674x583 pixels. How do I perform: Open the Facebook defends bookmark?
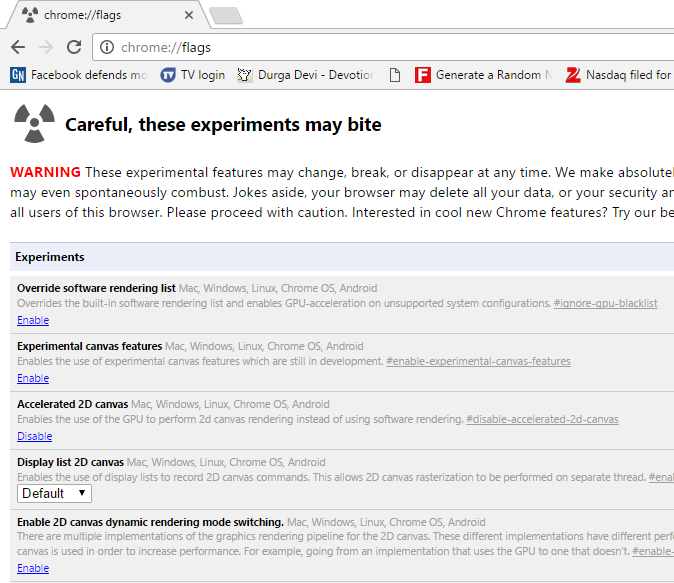coord(78,75)
